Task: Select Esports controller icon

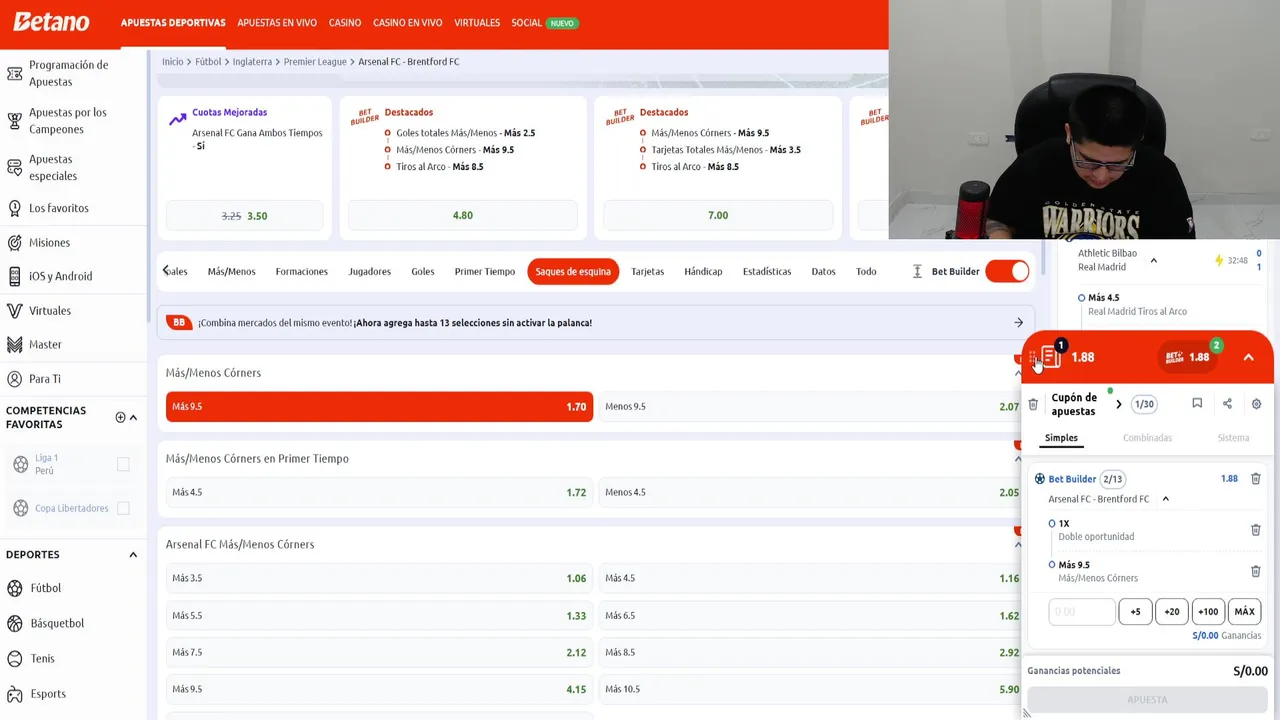Action: pos(15,693)
